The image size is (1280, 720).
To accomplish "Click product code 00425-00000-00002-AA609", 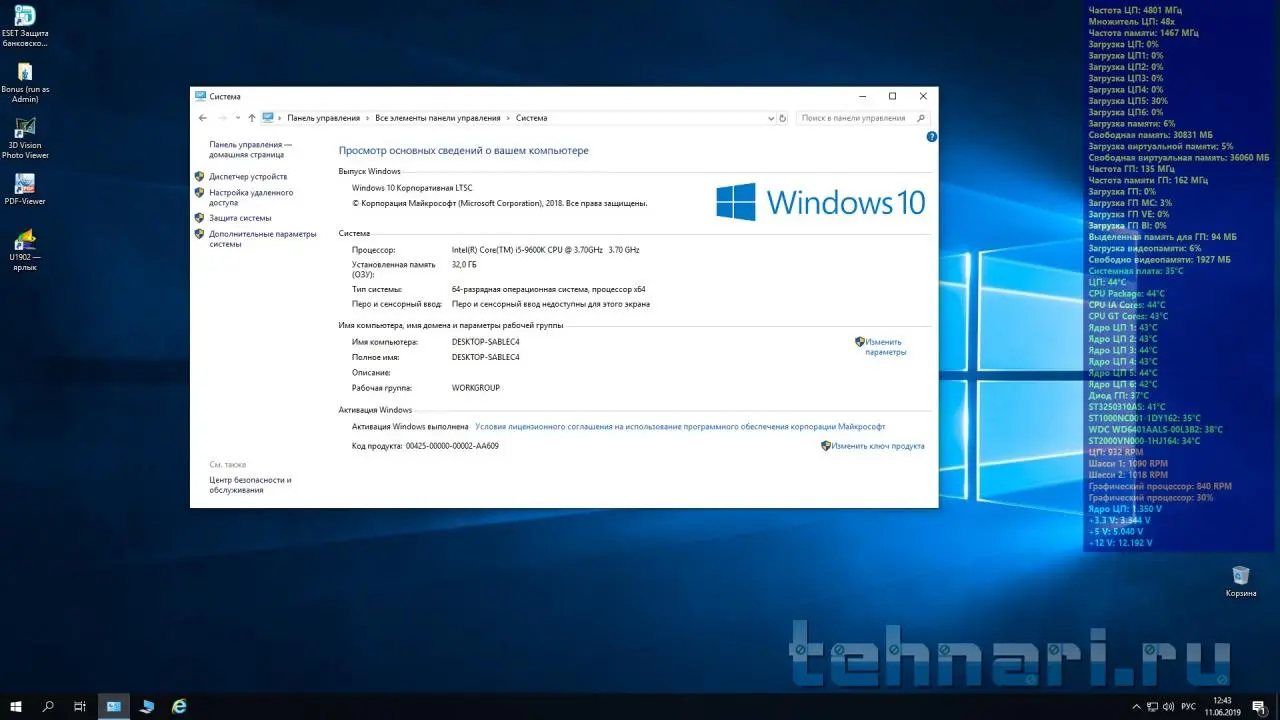I will 452,446.
